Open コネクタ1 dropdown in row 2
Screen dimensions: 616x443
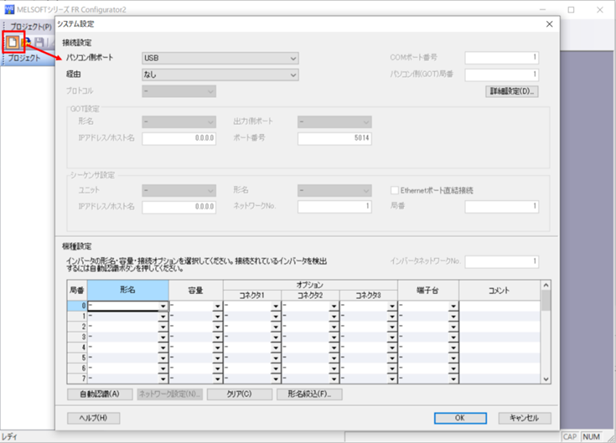(276, 327)
